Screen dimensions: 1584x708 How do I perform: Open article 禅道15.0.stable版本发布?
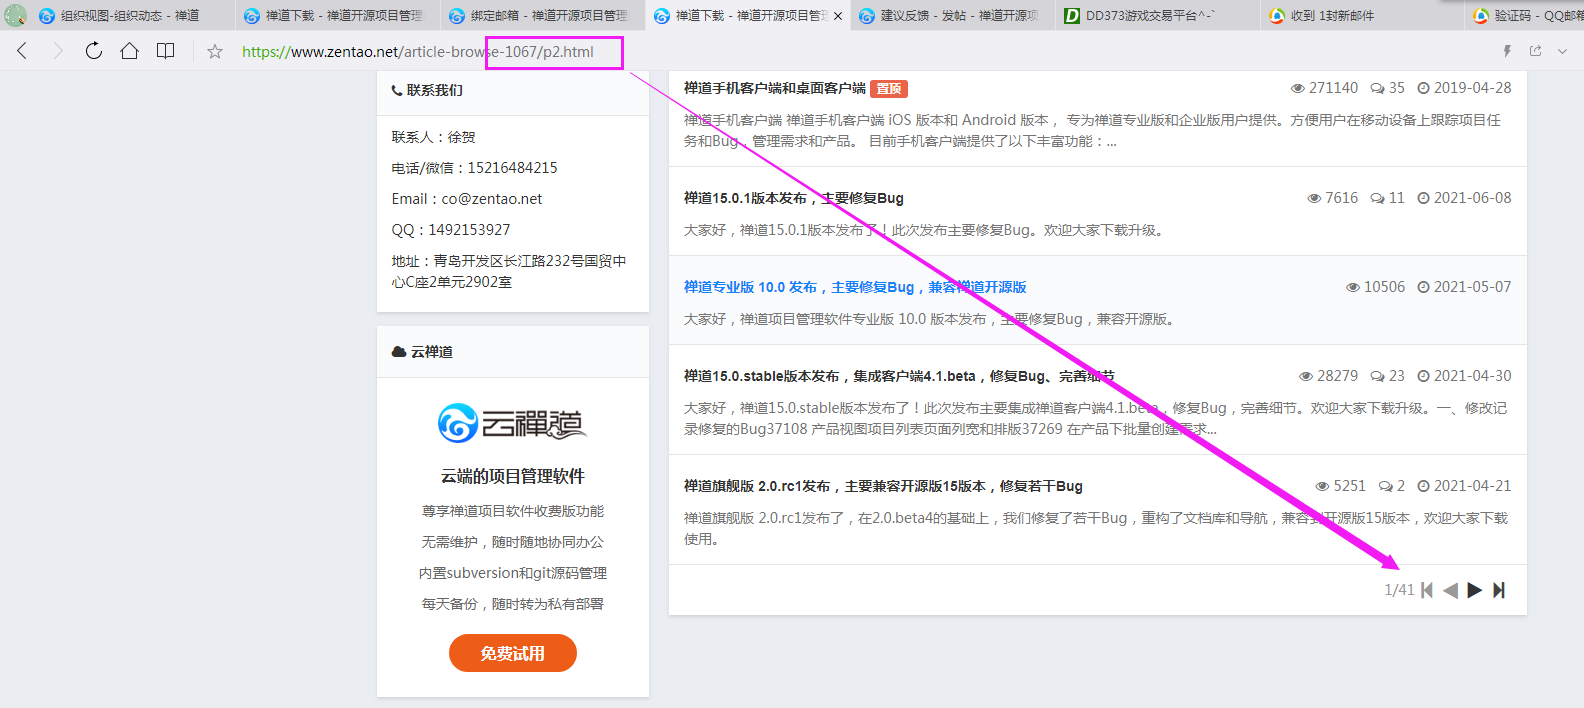click(899, 376)
